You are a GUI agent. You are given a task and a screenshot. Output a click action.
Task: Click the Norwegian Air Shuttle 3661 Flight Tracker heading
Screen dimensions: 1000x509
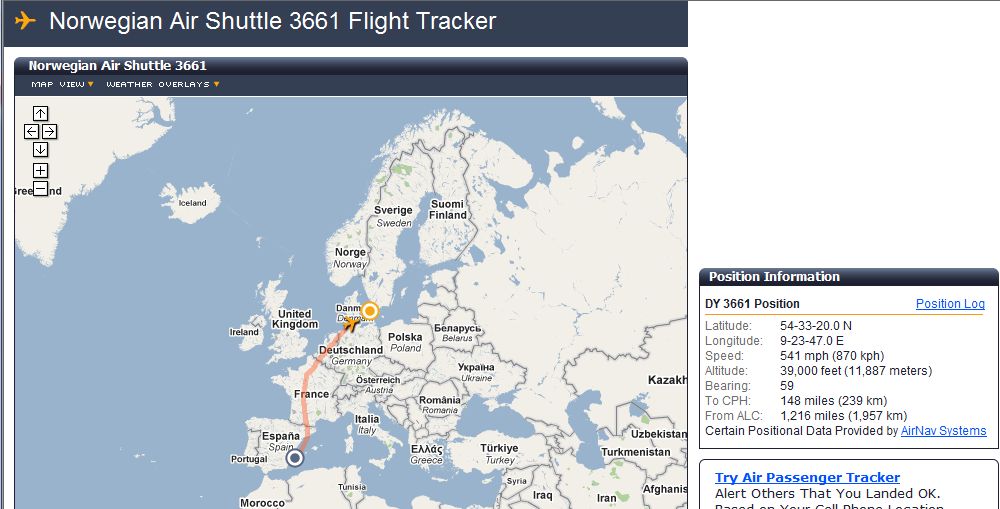[x=272, y=21]
